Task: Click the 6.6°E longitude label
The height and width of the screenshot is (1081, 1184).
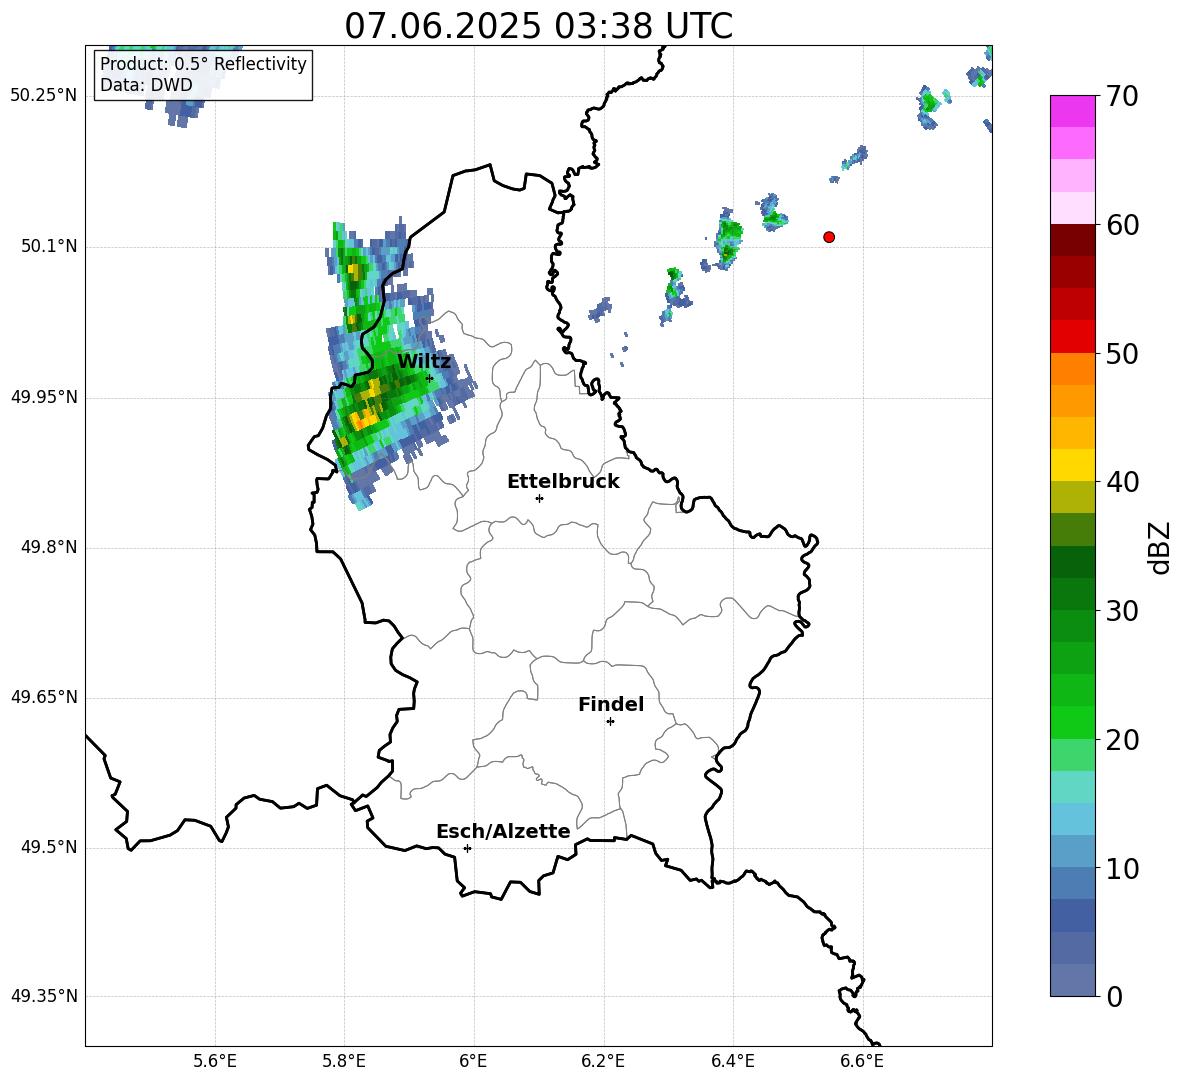Action: point(862,1061)
